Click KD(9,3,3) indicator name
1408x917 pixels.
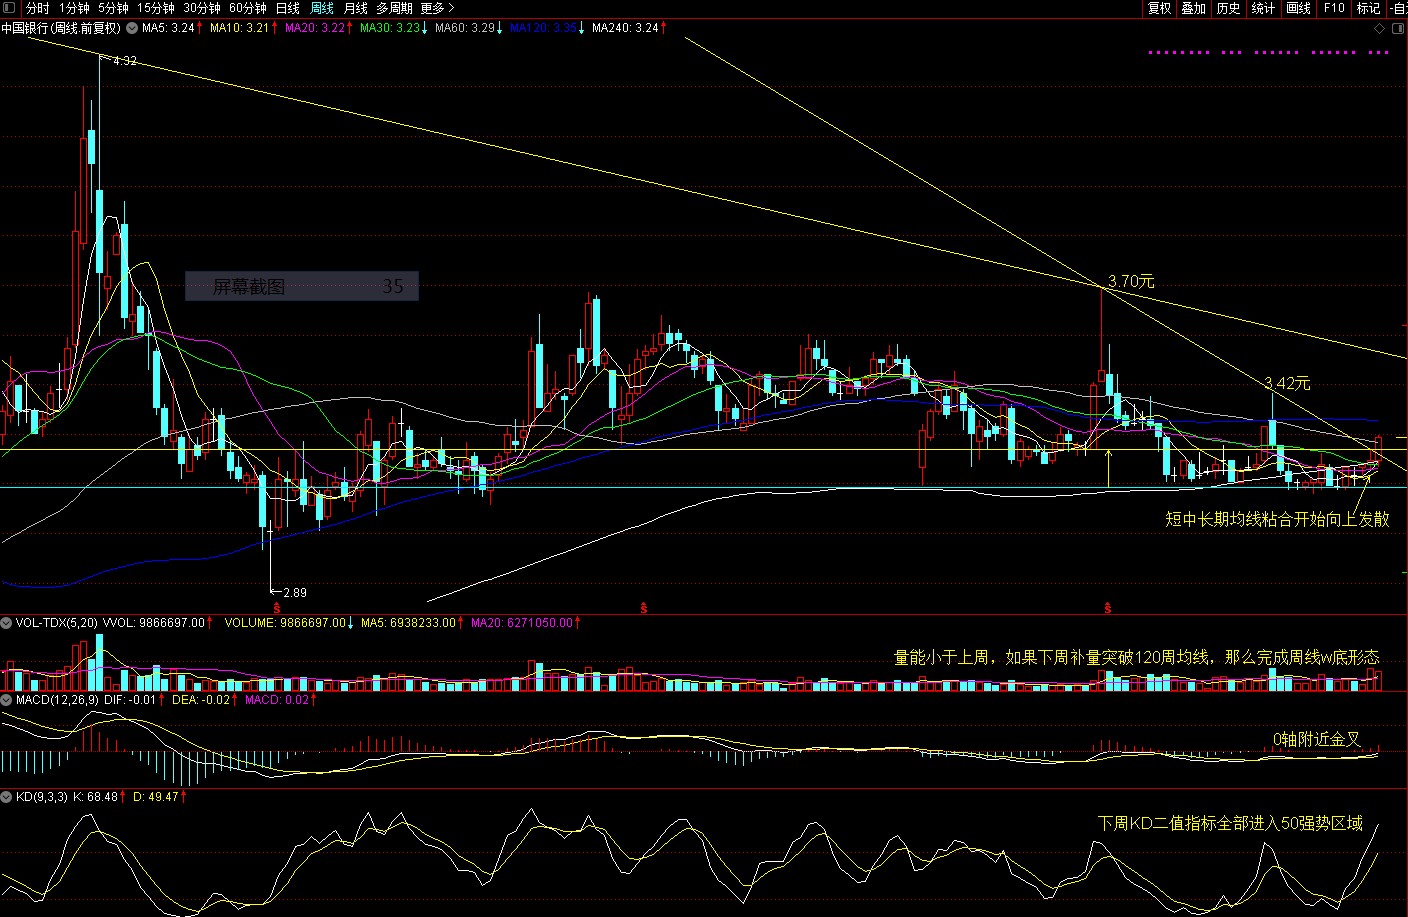42,797
